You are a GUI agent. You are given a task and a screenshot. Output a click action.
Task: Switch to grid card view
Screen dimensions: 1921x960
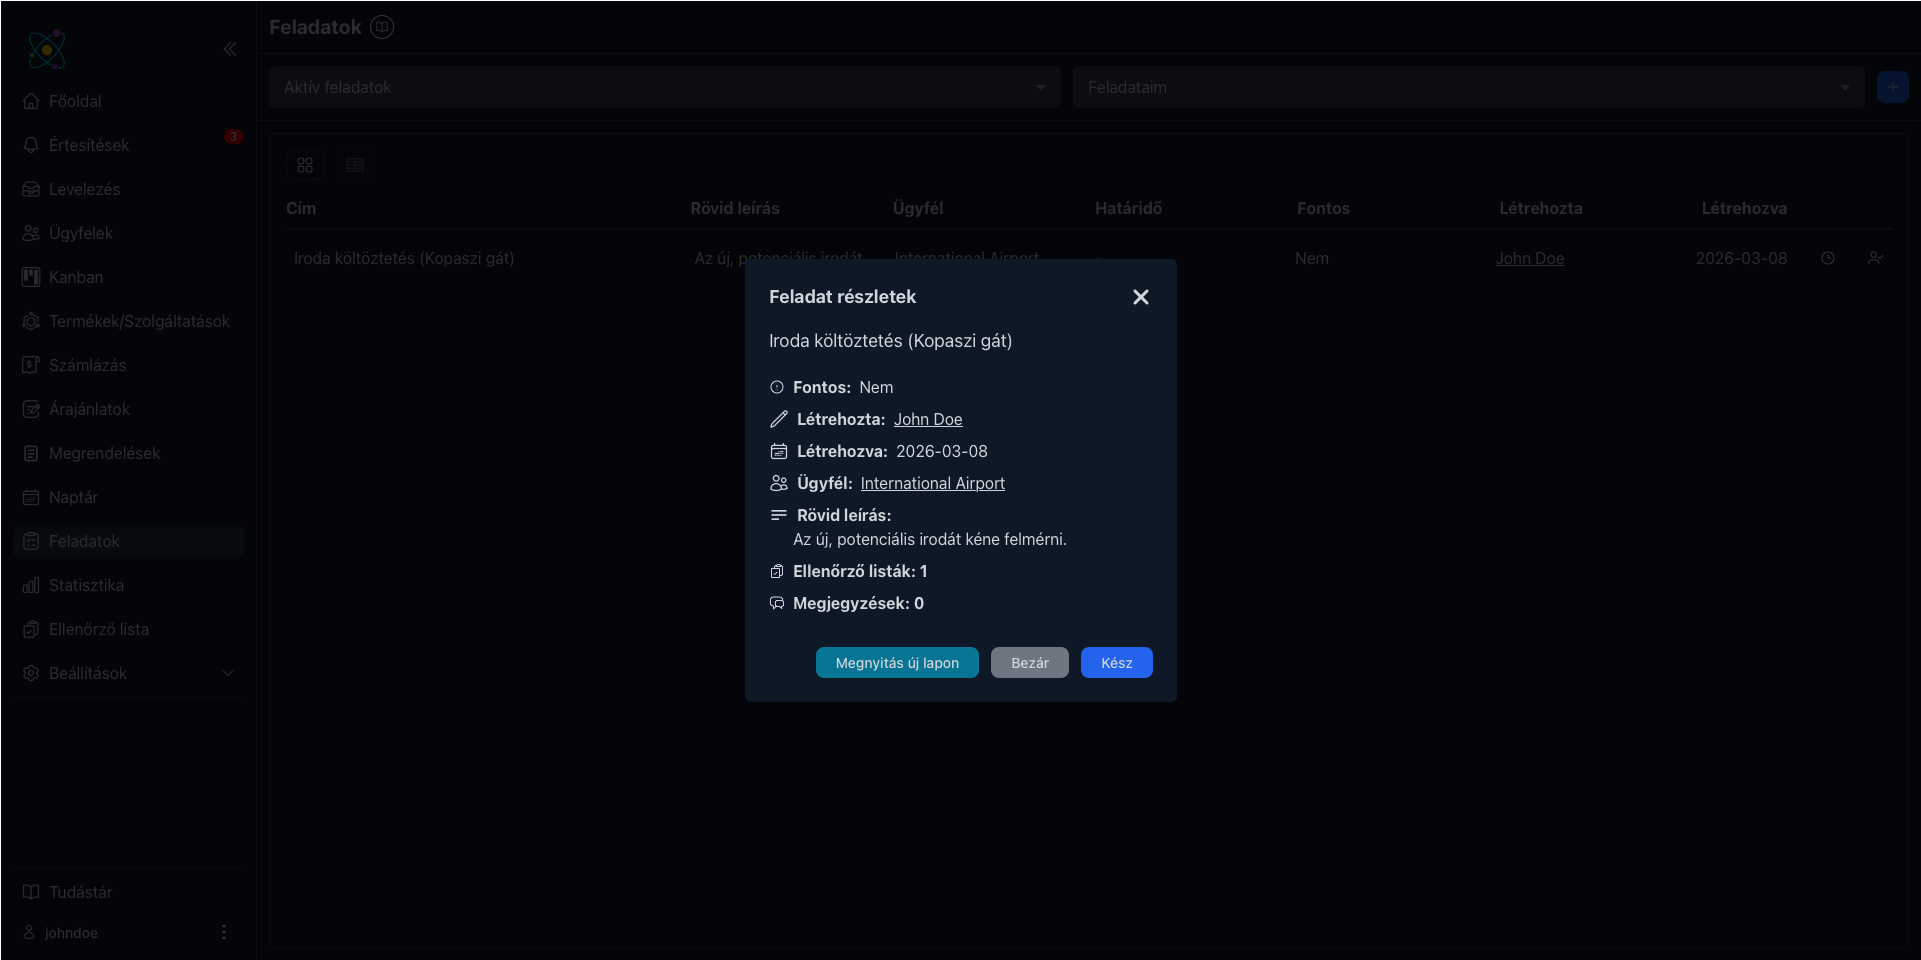[305, 165]
